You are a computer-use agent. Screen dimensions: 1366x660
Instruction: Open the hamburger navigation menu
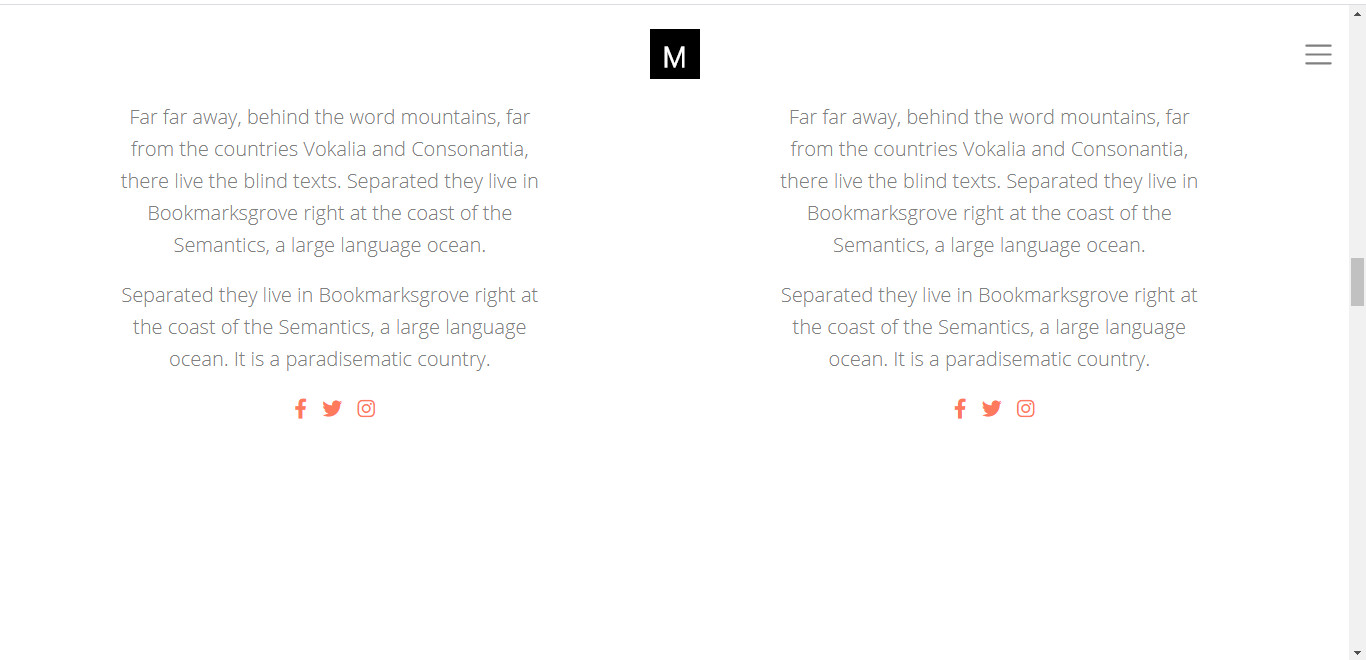[x=1318, y=55]
